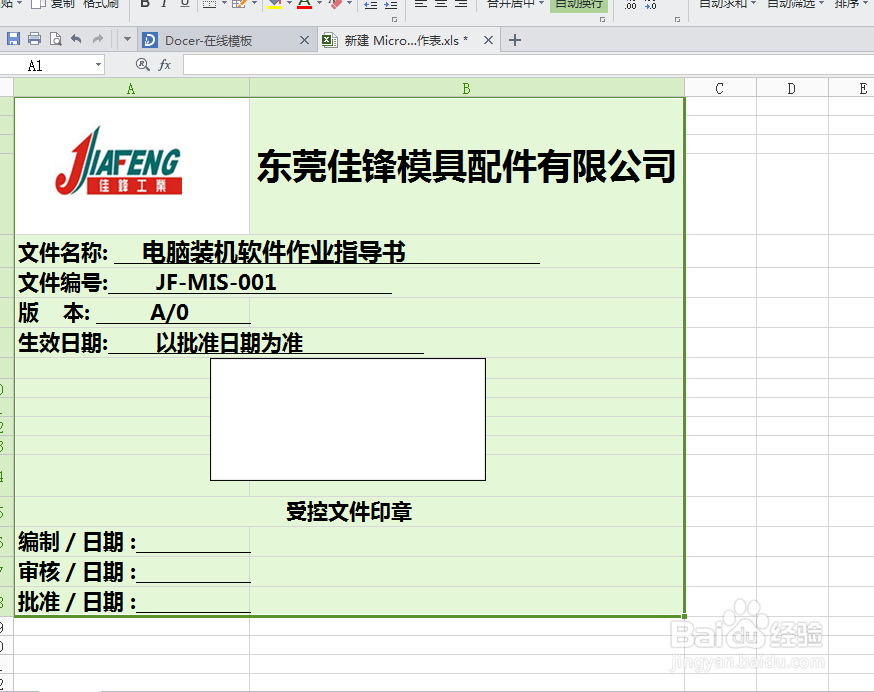This screenshot has height=692, width=874.
Task: Select the JIAFENG logo image
Action: click(118, 161)
